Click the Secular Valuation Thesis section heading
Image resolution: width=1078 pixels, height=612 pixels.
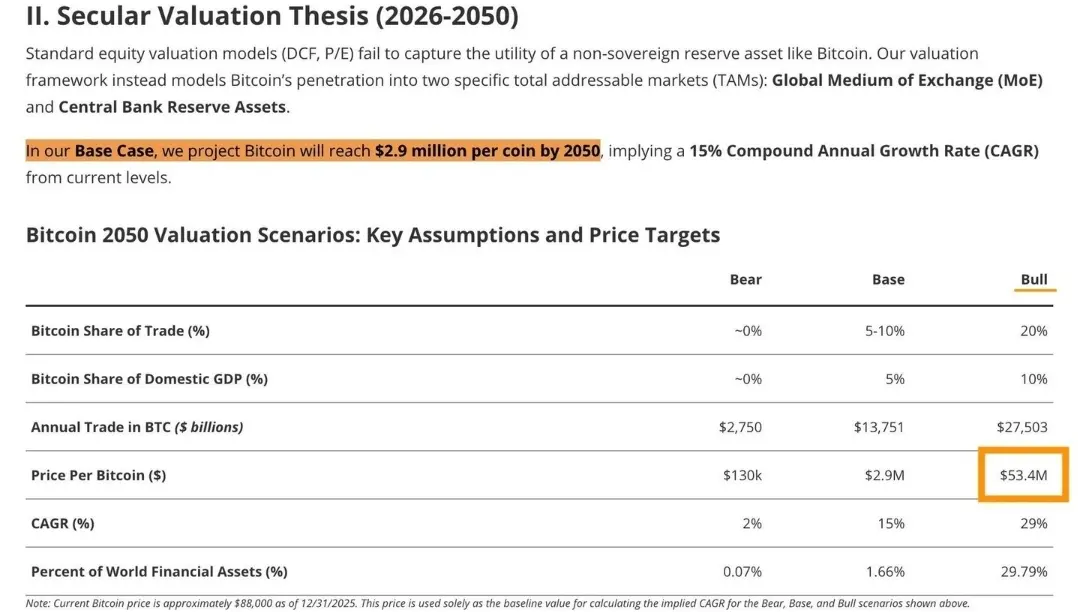[x=272, y=15]
